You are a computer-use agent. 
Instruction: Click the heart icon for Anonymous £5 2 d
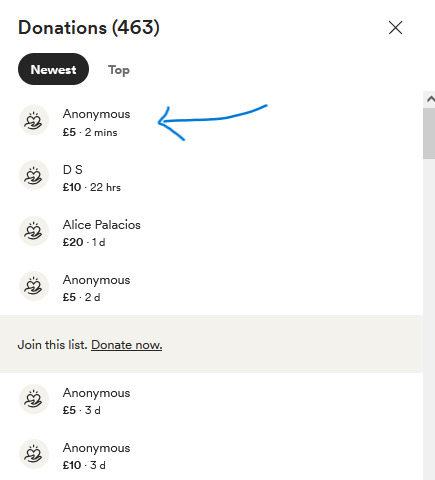pyautogui.click(x=34, y=286)
